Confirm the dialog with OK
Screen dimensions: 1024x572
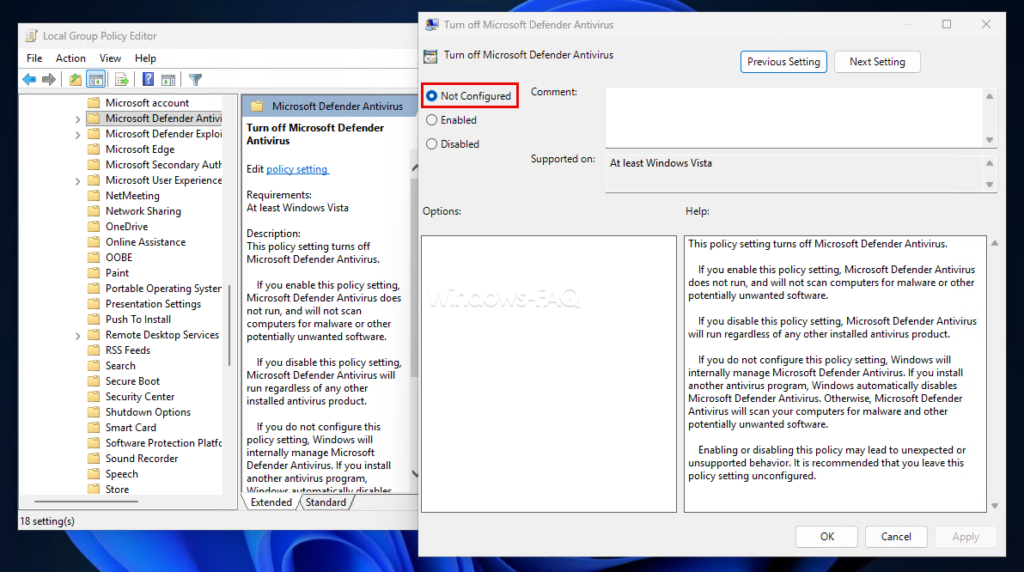(x=827, y=537)
